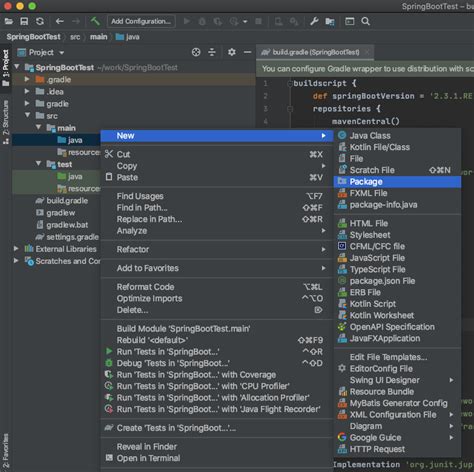The image size is (474, 472).
Task: Select Package in New submenu
Action: (397, 182)
